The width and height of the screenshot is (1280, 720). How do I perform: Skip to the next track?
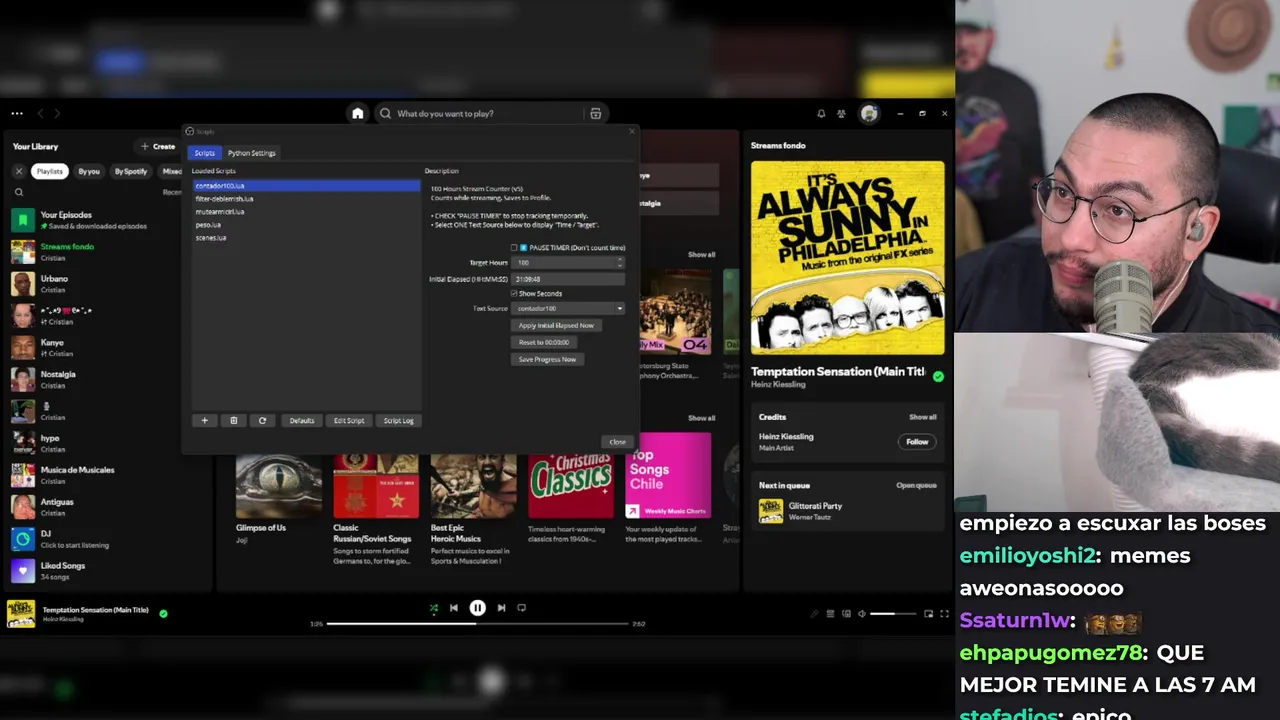click(502, 607)
